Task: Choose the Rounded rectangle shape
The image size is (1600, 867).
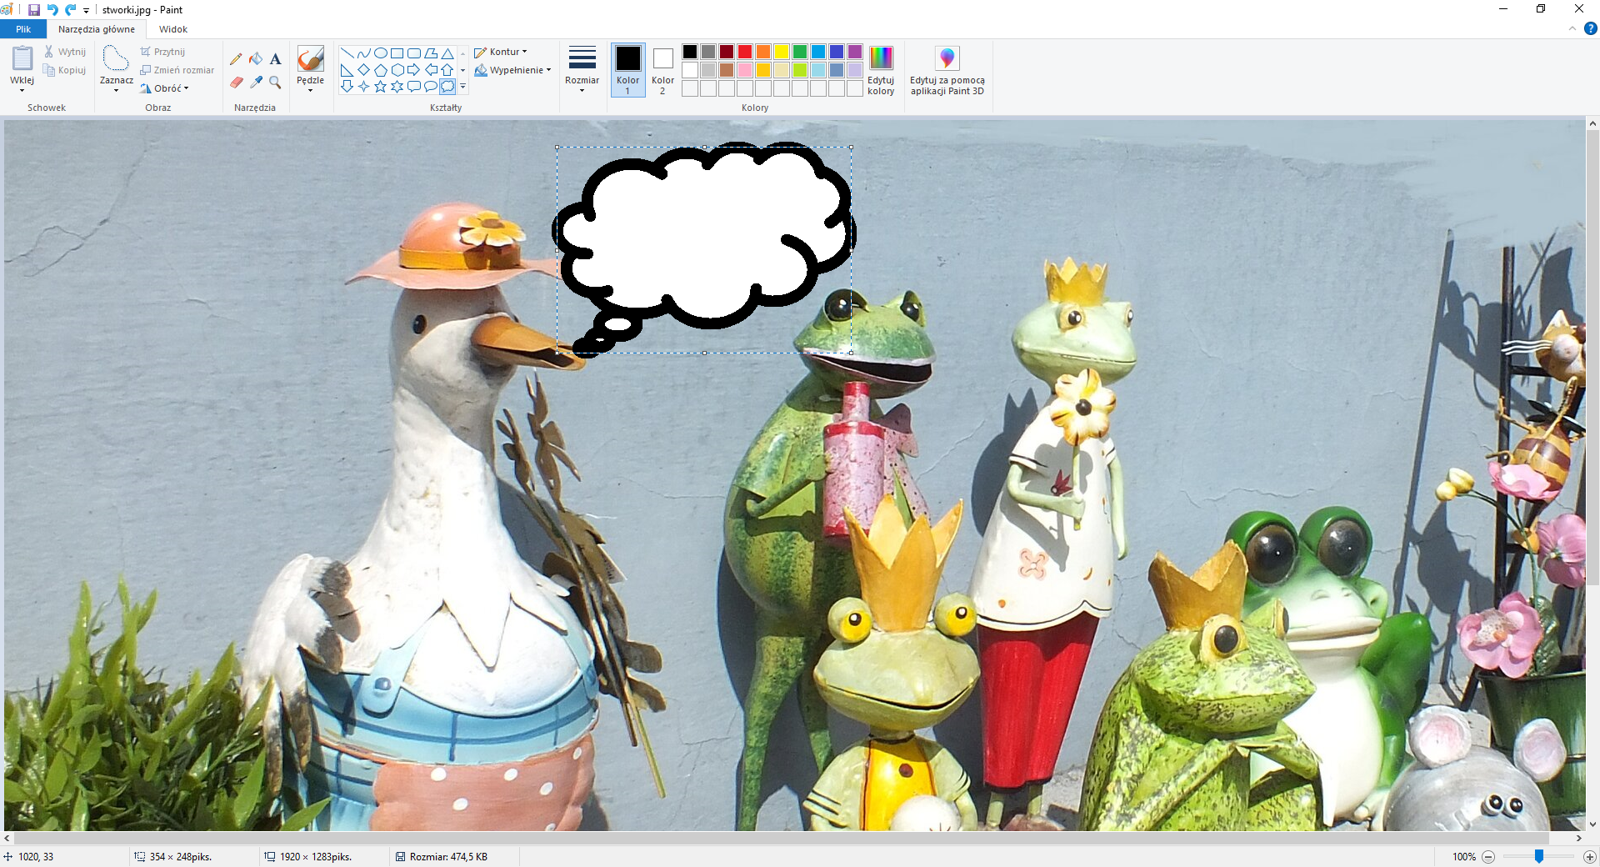Action: (x=414, y=53)
